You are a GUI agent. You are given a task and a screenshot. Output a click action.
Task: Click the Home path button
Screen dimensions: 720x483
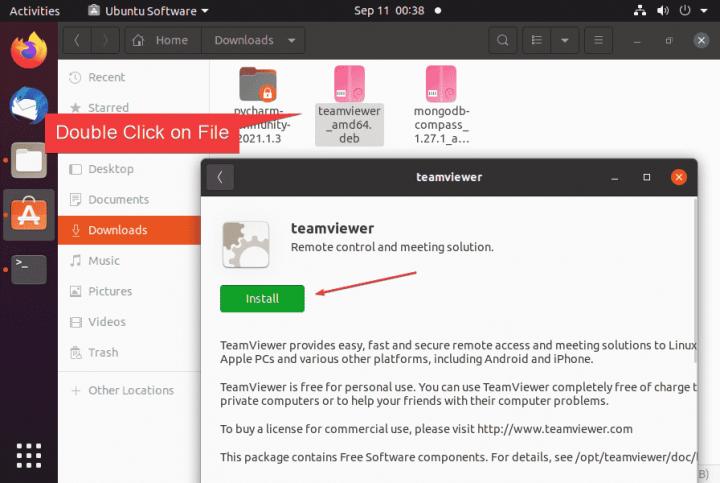[161, 41]
